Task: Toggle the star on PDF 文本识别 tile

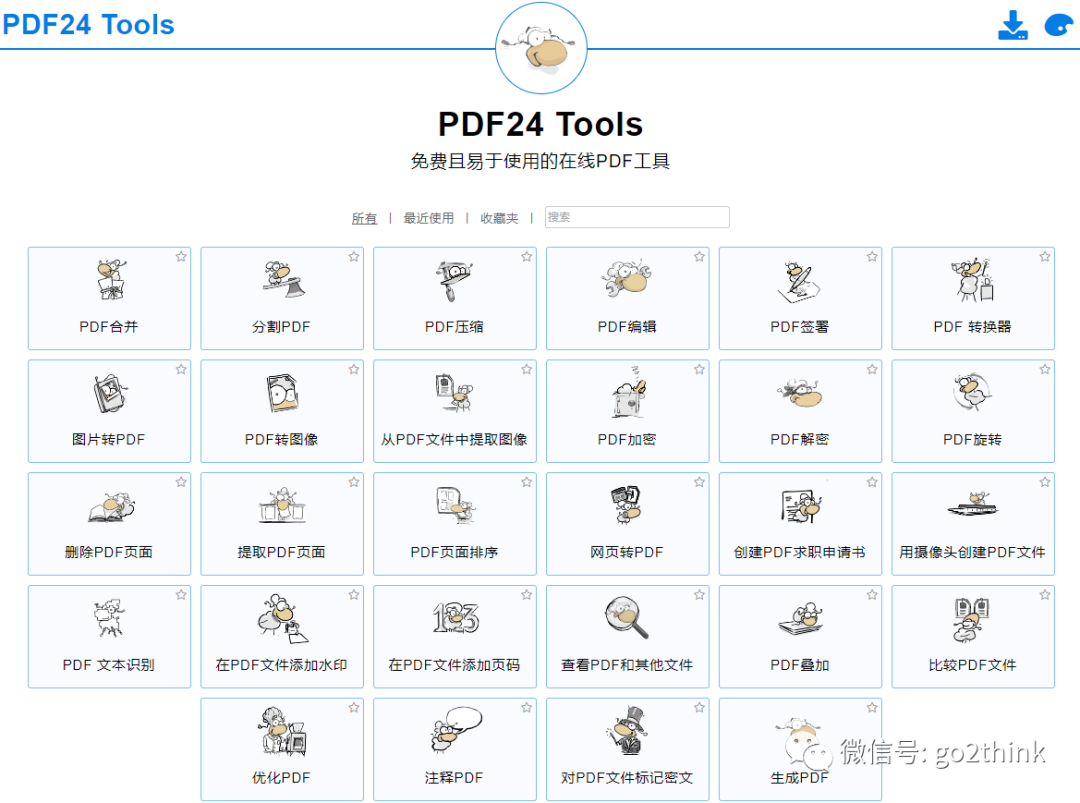Action: (x=181, y=595)
